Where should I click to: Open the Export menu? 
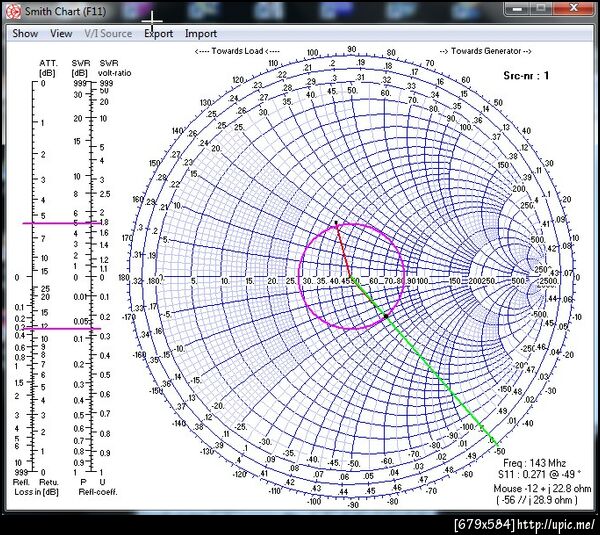coord(158,34)
